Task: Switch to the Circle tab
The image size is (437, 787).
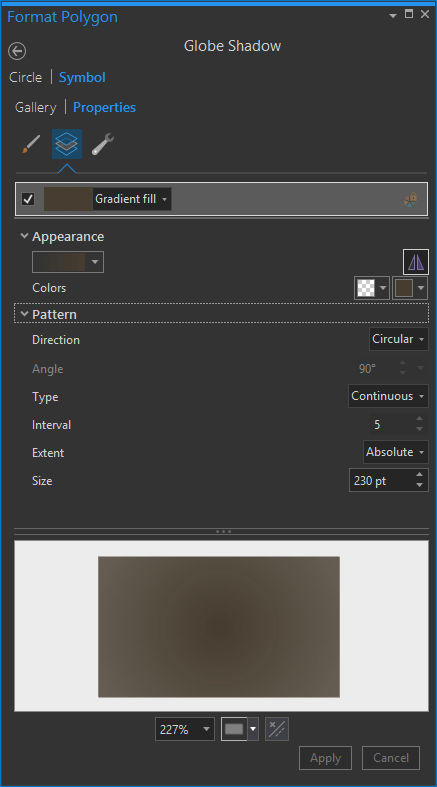Action: 26,77
